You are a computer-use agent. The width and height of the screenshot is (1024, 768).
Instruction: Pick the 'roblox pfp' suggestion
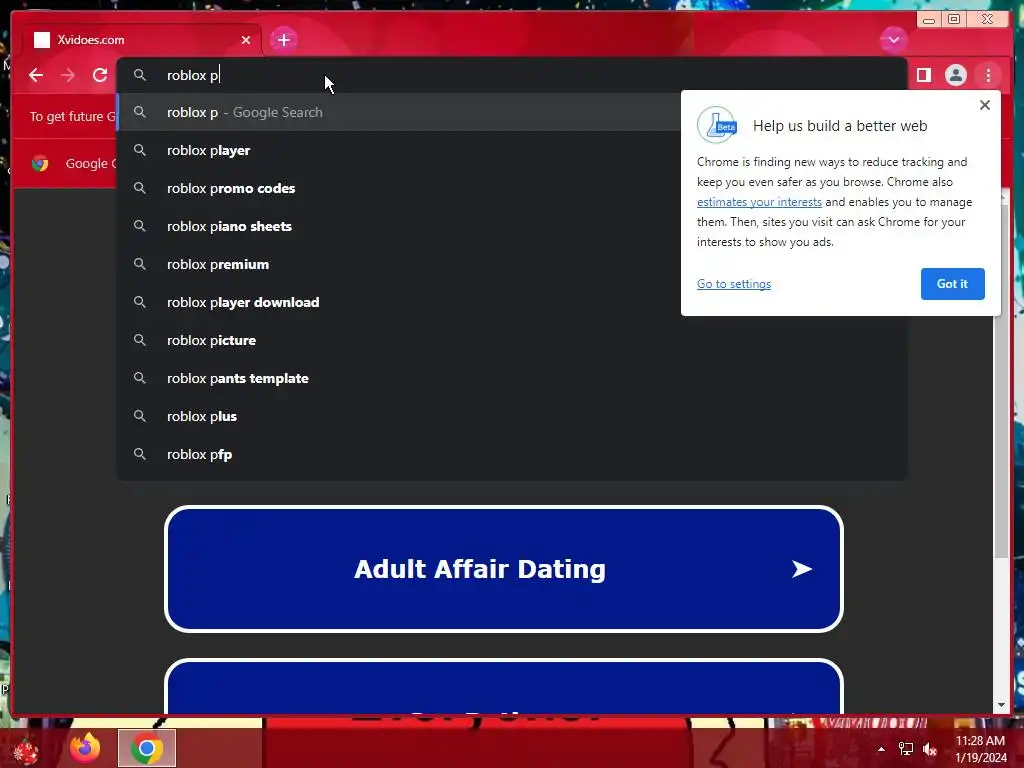(512, 454)
